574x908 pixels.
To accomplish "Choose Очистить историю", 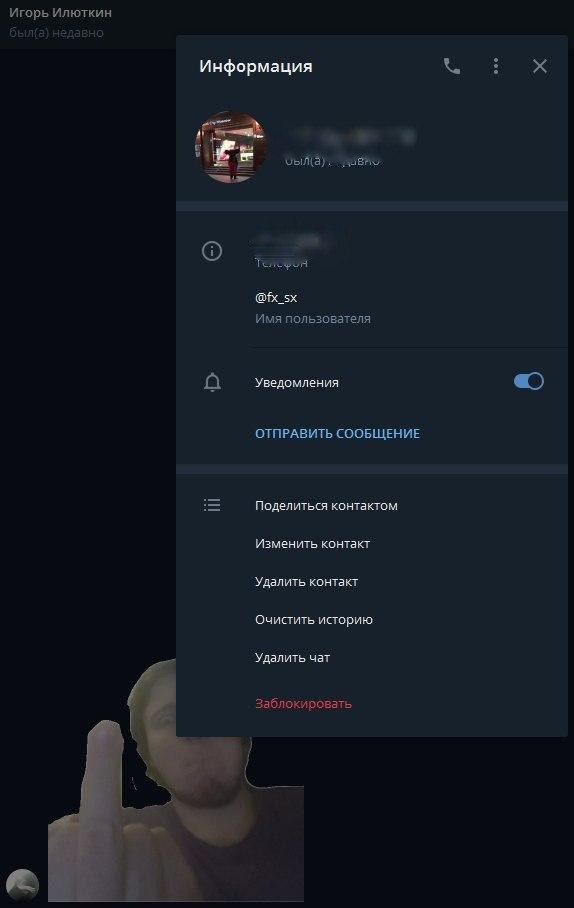I will point(314,620).
